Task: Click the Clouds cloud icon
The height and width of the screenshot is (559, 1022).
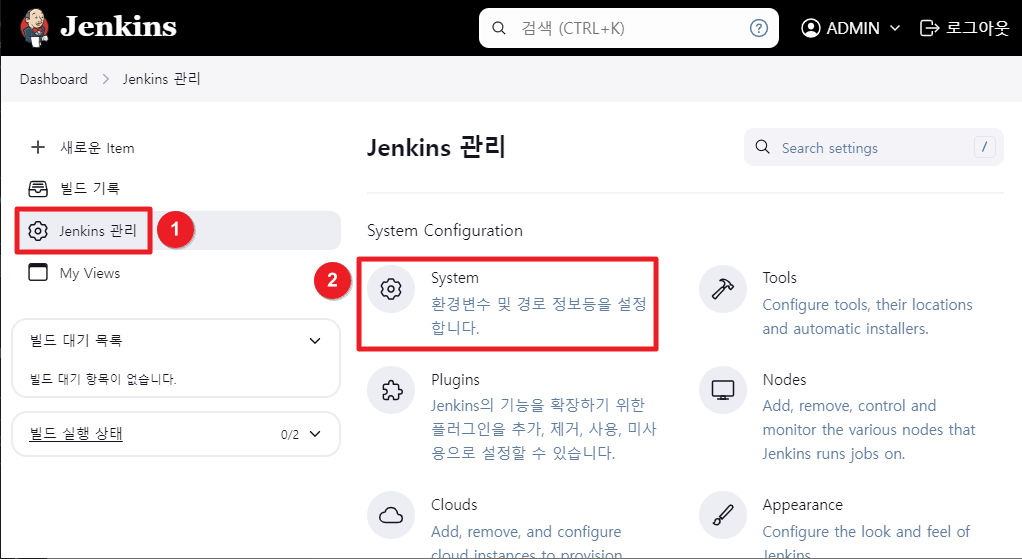Action: tap(391, 515)
